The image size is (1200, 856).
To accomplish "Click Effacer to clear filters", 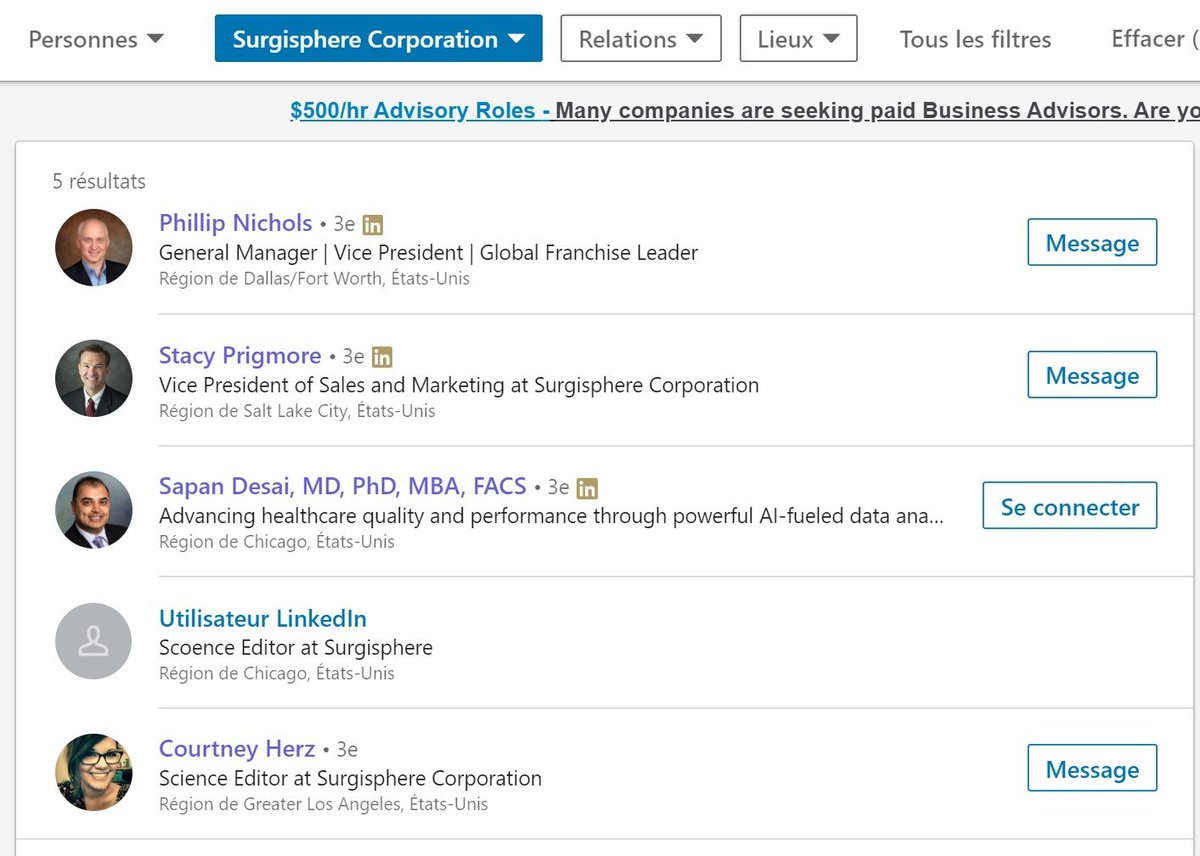I will pos(1152,39).
